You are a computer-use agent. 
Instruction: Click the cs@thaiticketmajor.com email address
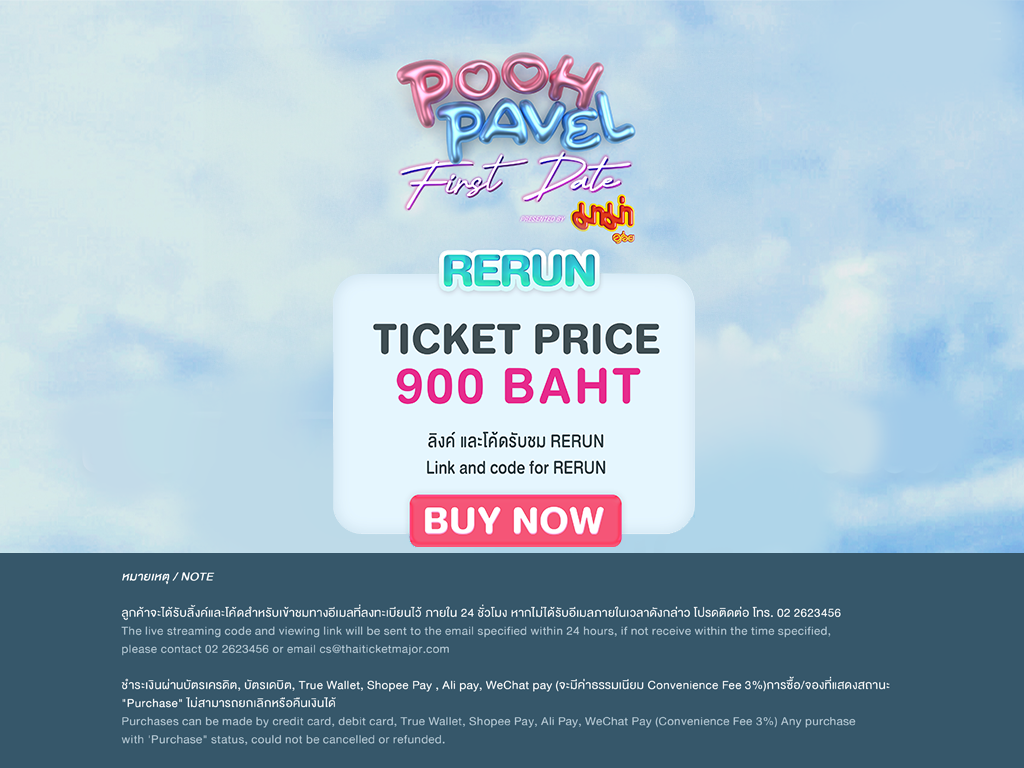(x=384, y=649)
